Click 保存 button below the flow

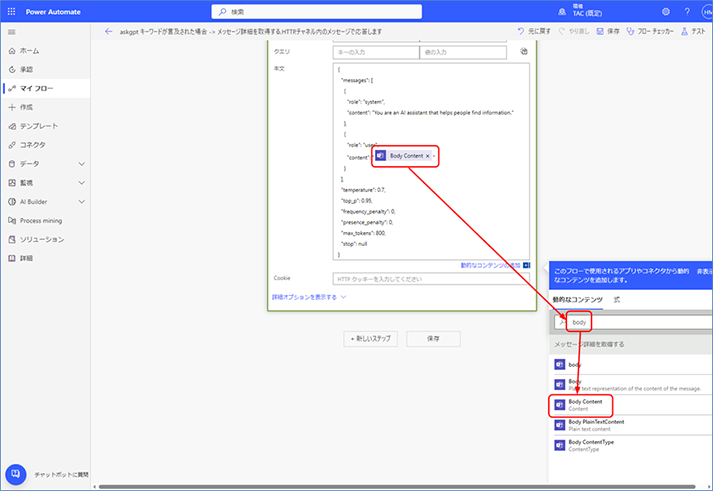pyautogui.click(x=433, y=339)
